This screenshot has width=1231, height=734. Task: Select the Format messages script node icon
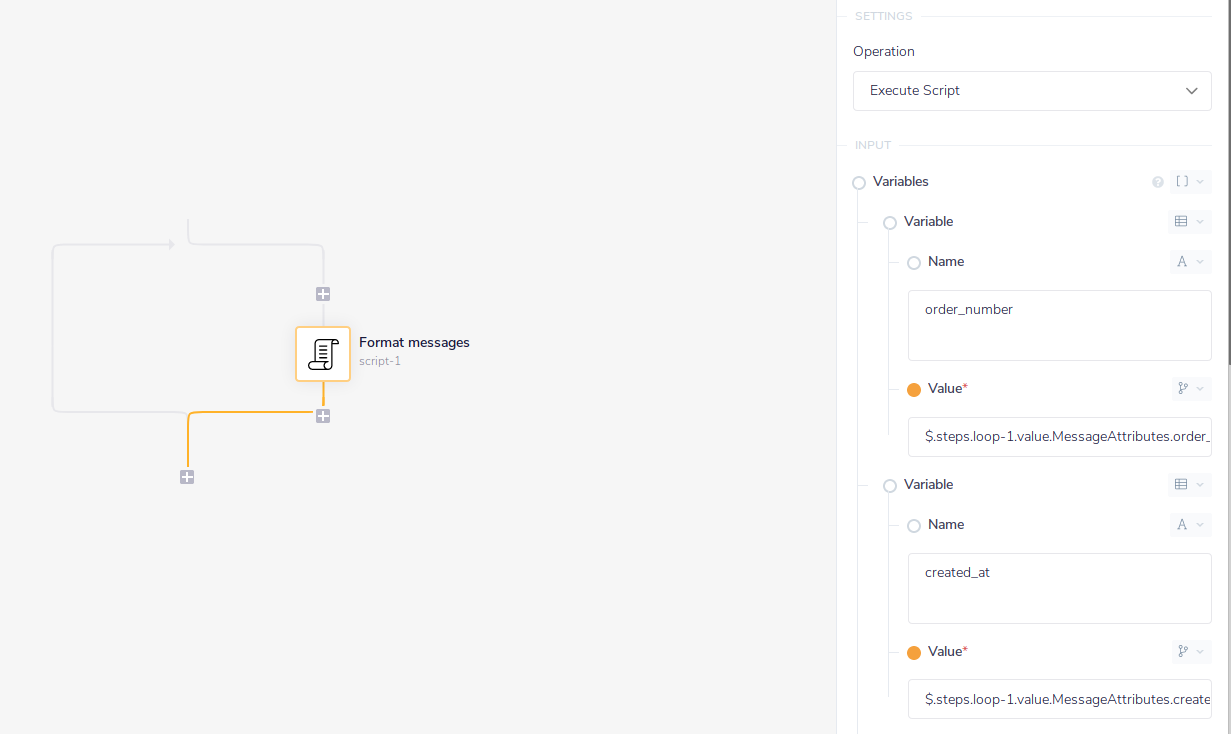point(322,354)
